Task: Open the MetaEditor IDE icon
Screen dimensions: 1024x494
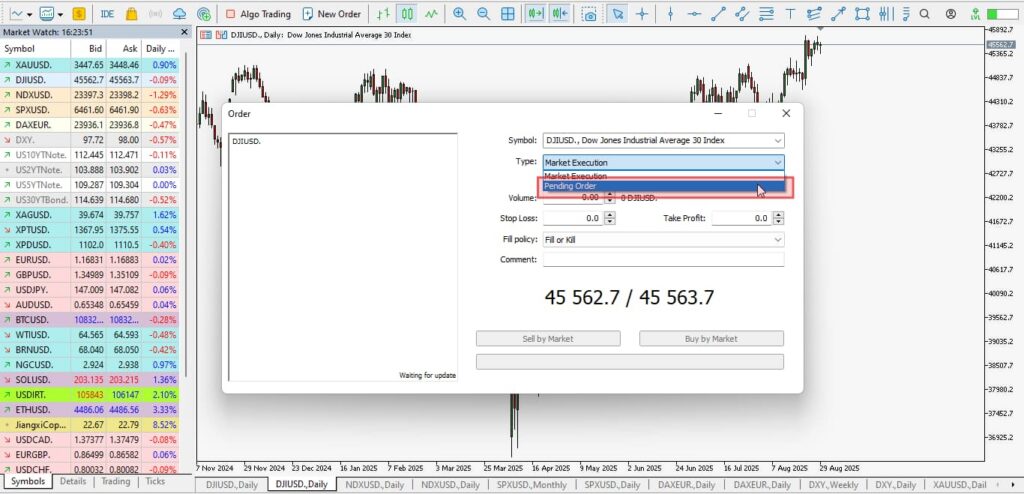Action: click(108, 14)
